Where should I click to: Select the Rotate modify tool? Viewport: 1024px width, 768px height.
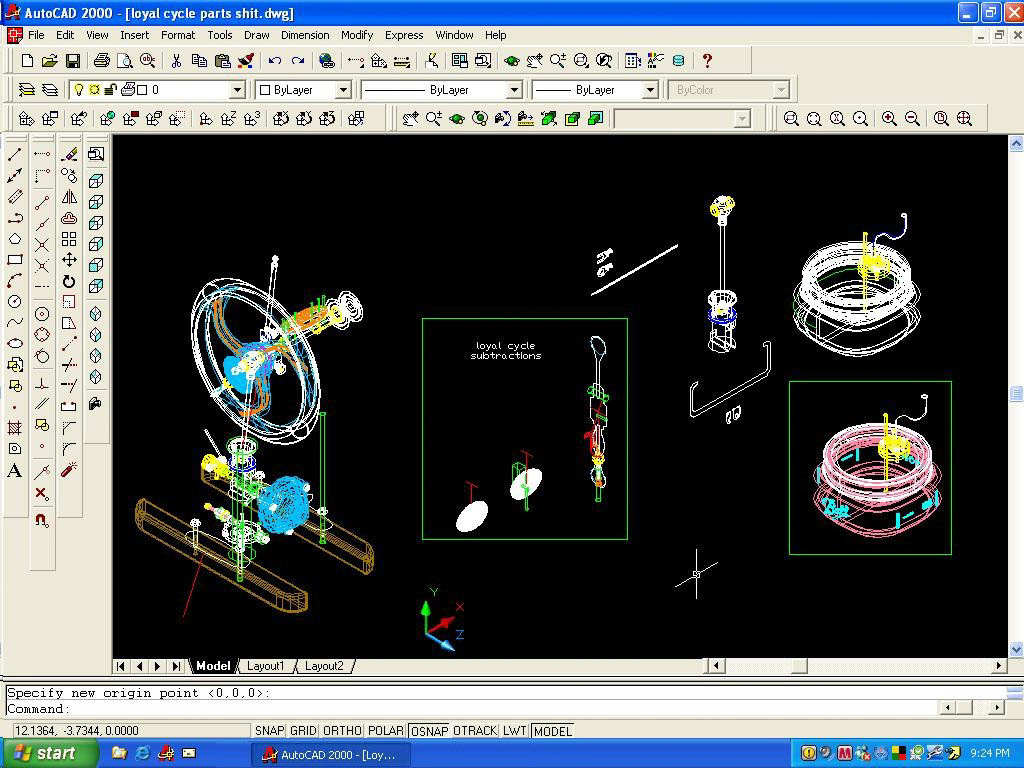(x=69, y=281)
